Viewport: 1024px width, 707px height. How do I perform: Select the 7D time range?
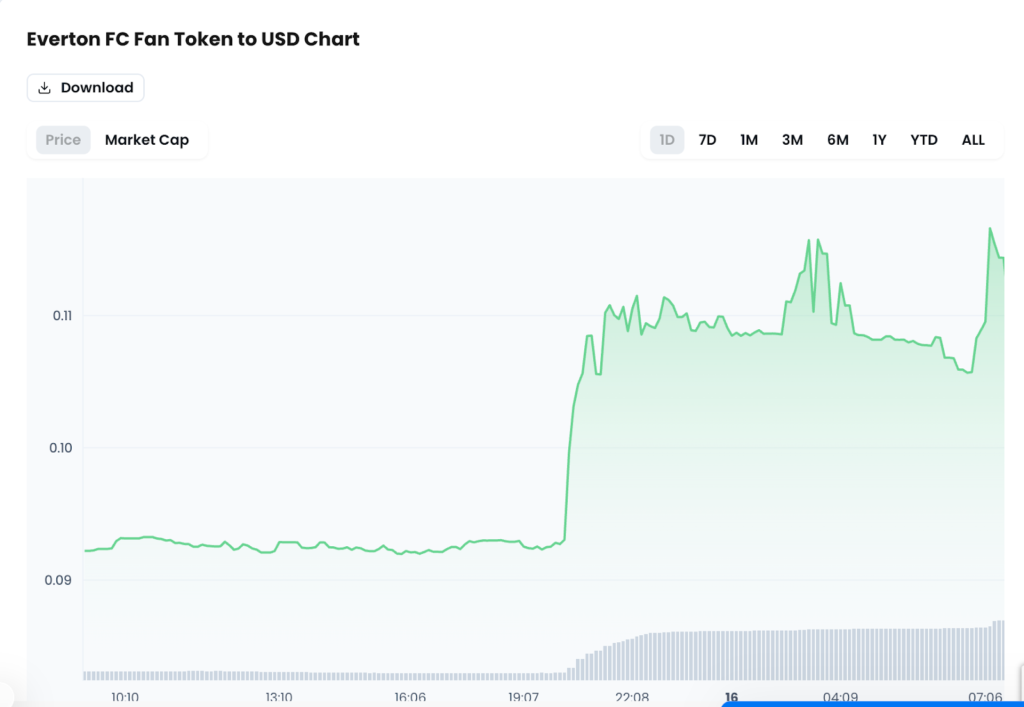point(707,140)
